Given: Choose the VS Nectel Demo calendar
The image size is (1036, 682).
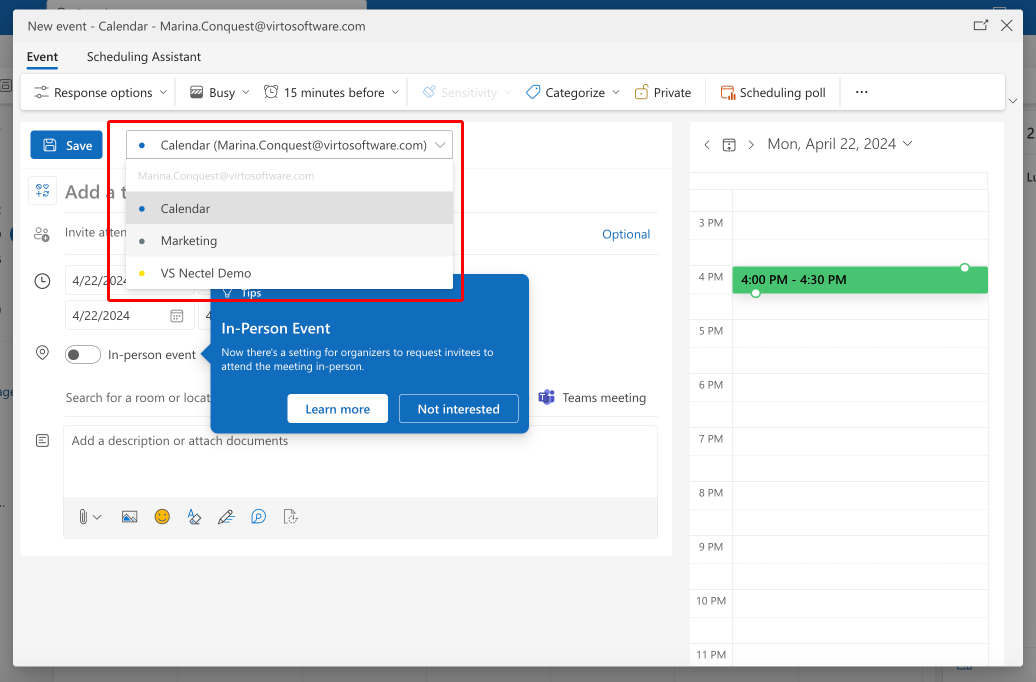Looking at the screenshot, I should pyautogui.click(x=289, y=273).
